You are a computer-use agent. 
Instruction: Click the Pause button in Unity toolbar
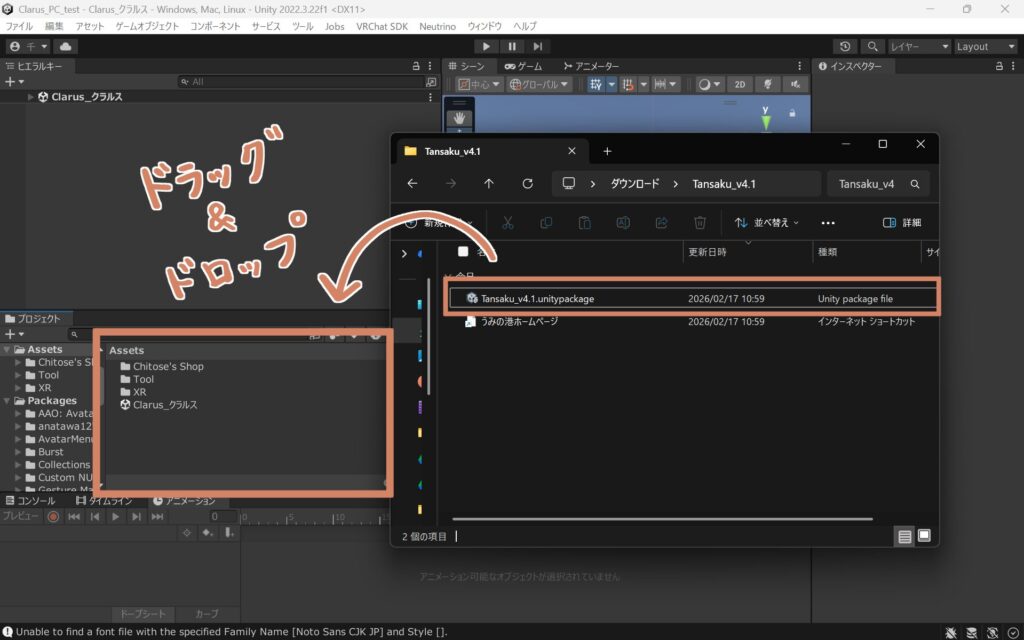[x=512, y=46]
